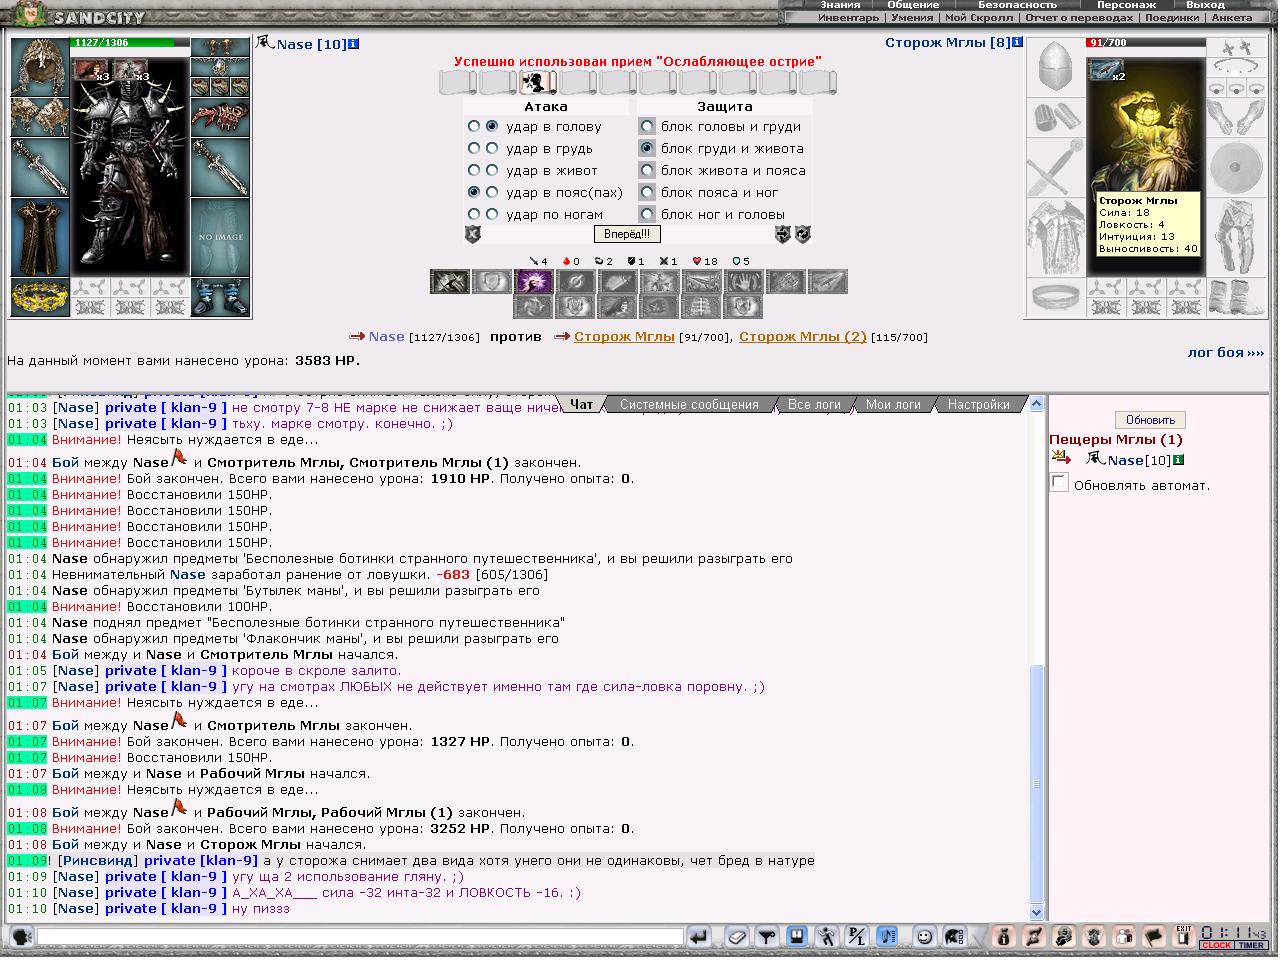Image resolution: width=1280 pixels, height=960 pixels.
Task: Click the X shield icon left of Вперёд
Action: click(x=473, y=234)
